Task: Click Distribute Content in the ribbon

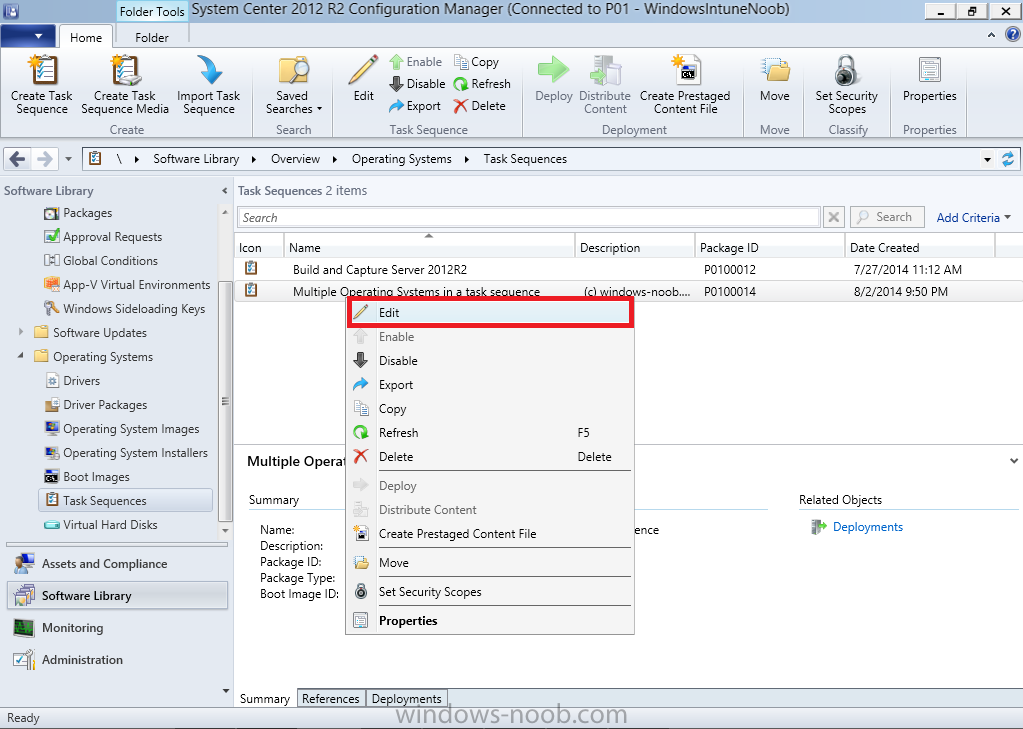Action: point(605,85)
